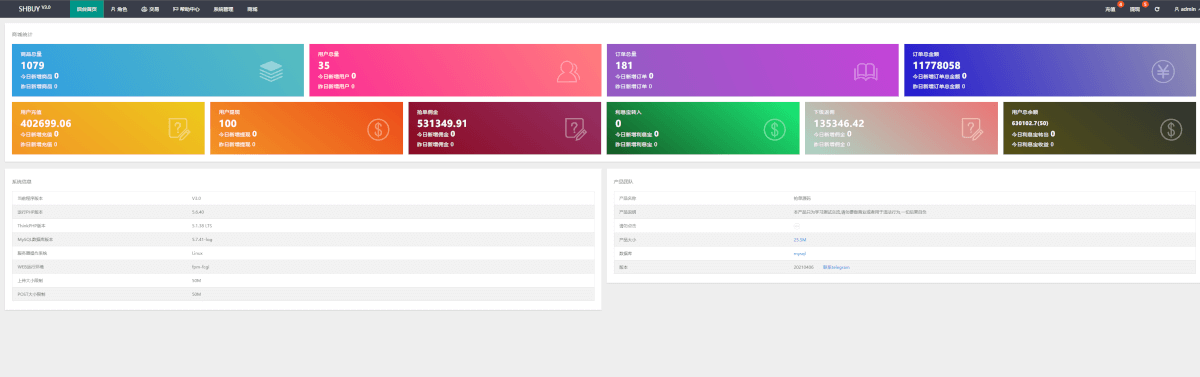Click the SHBUY V3.0 logo

click(x=34, y=8)
